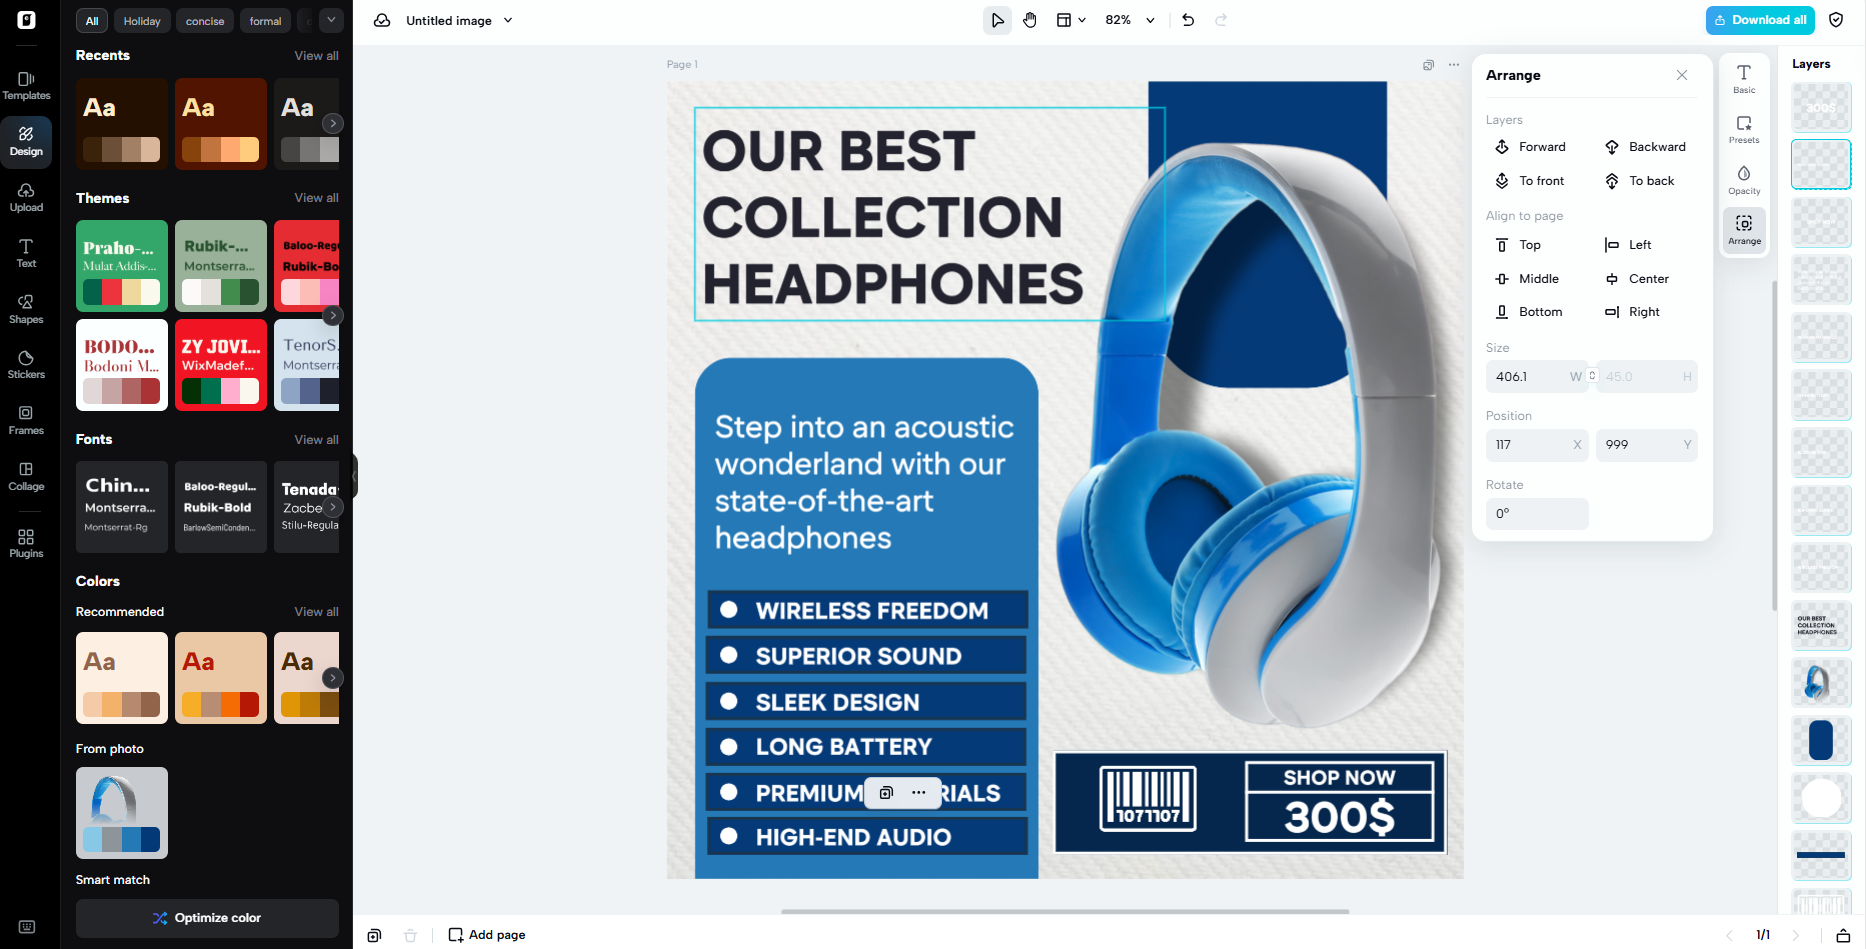
Task: Expand the style filter chips dropdown
Action: point(331,20)
